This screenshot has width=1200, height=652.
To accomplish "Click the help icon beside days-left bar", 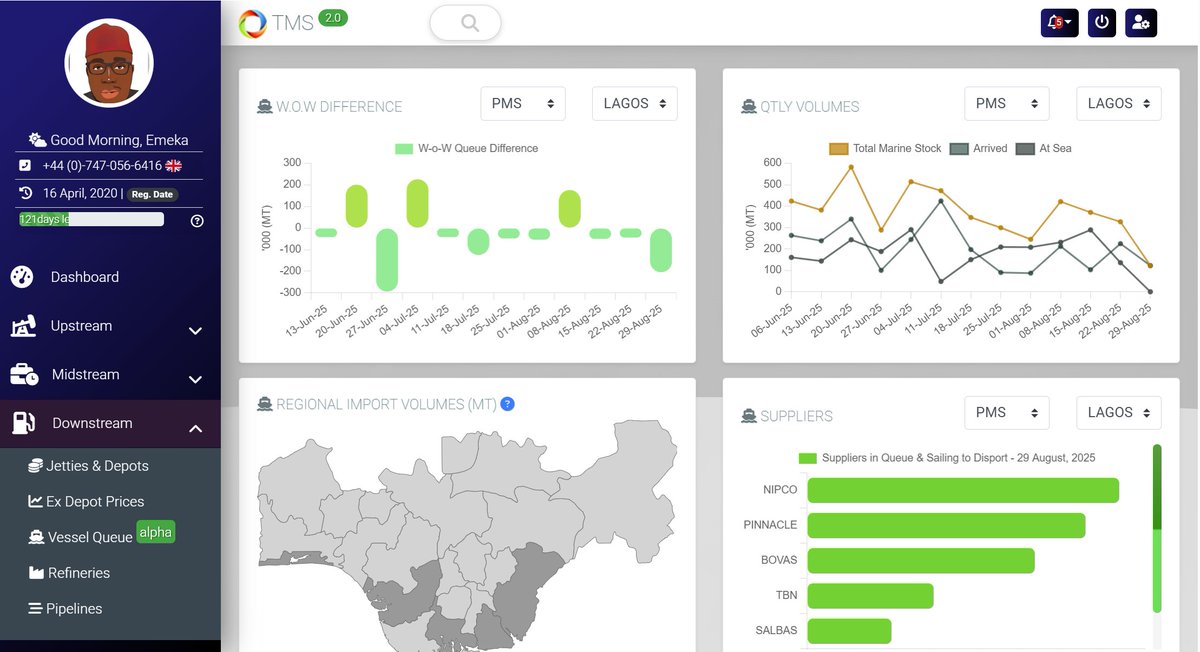I will (197, 221).
